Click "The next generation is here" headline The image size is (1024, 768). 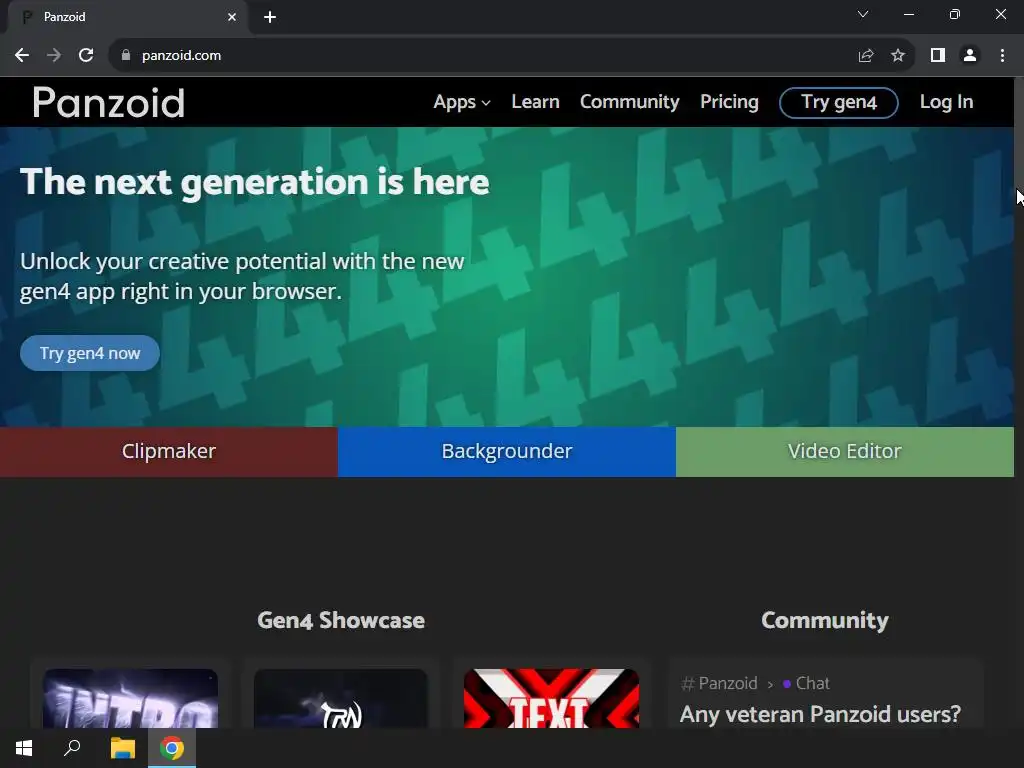click(x=255, y=182)
